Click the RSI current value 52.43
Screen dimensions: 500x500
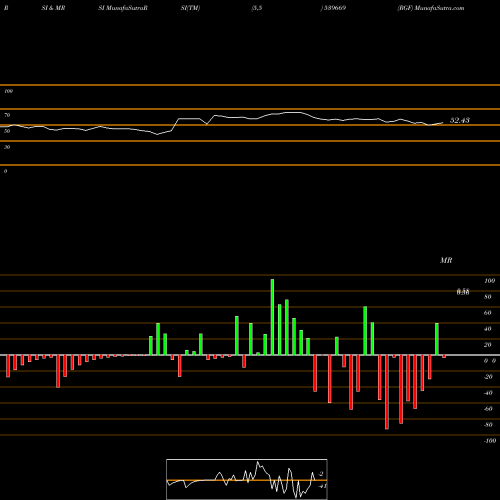coord(460,120)
